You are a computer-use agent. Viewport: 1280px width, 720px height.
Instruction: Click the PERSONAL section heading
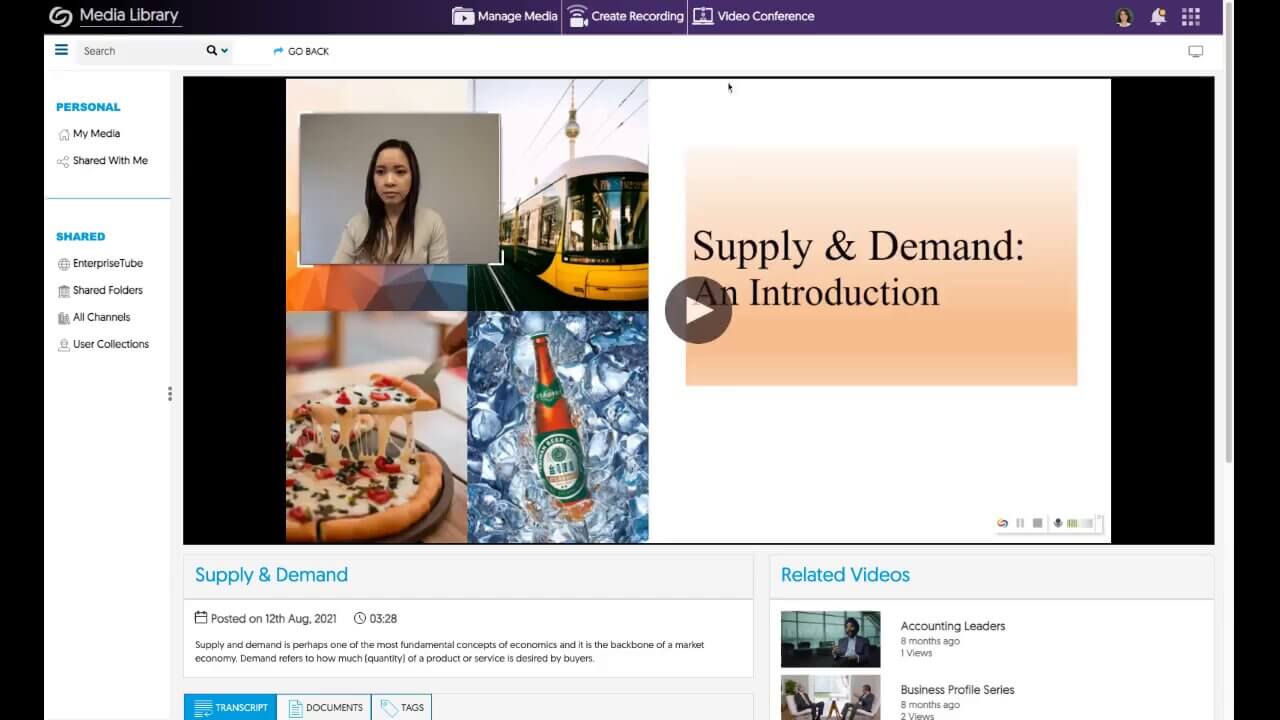(x=88, y=107)
